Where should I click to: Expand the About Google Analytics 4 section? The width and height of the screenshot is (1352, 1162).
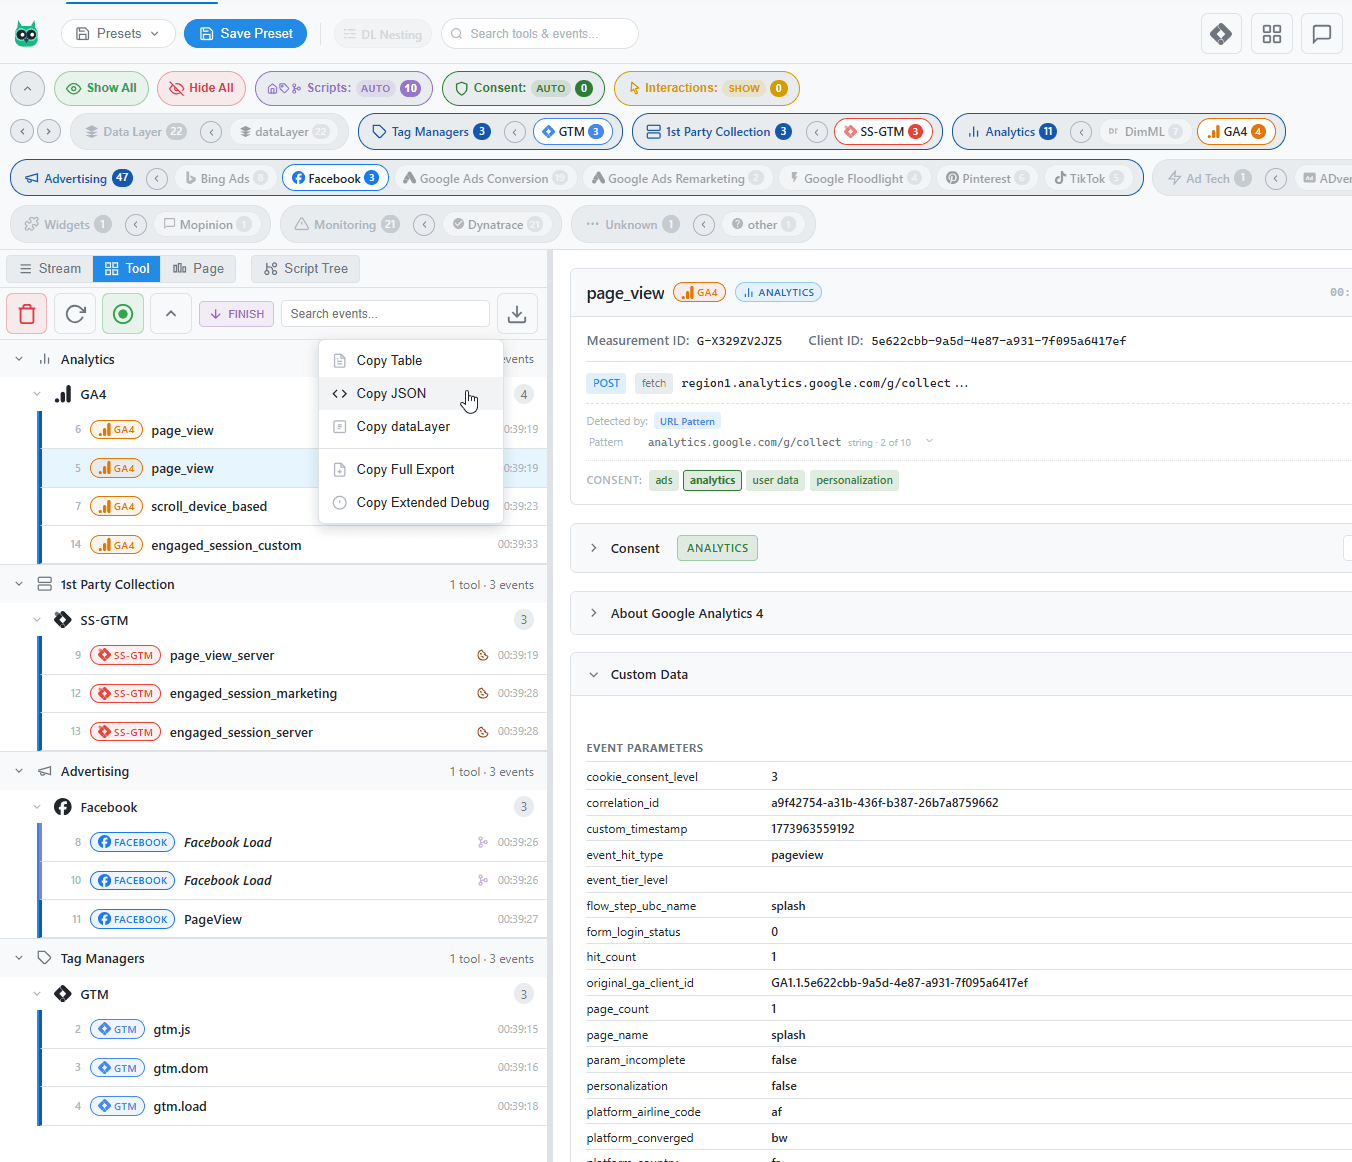[x=688, y=613]
